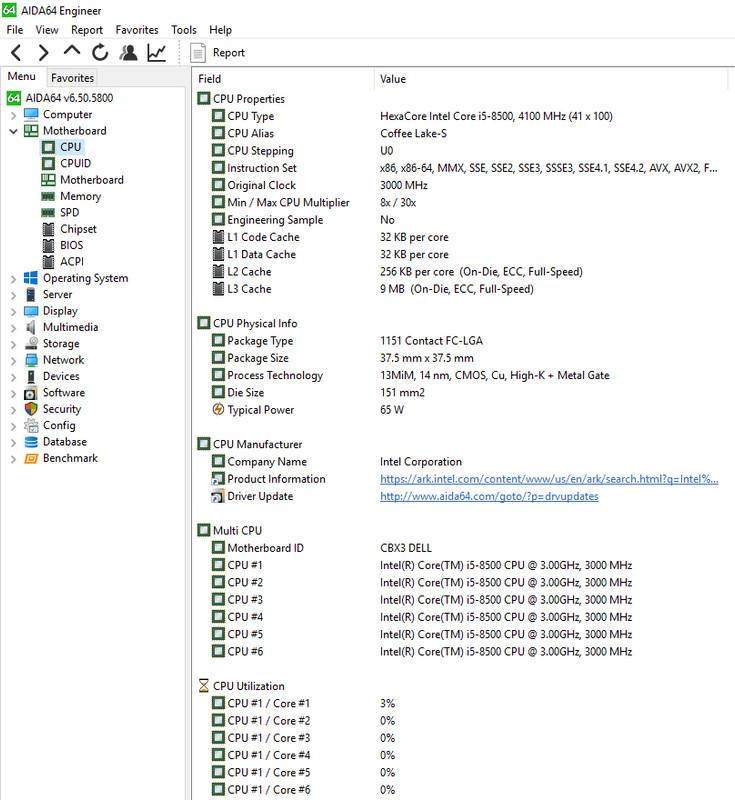
Task: Click the Report toolbar button
Action: pos(218,53)
